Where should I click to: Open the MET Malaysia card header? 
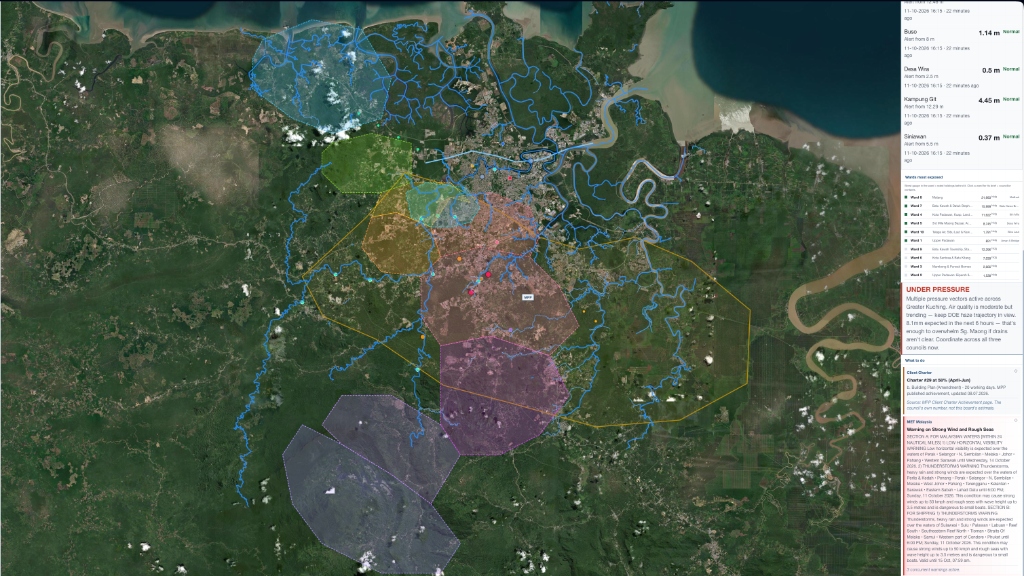coord(920,421)
